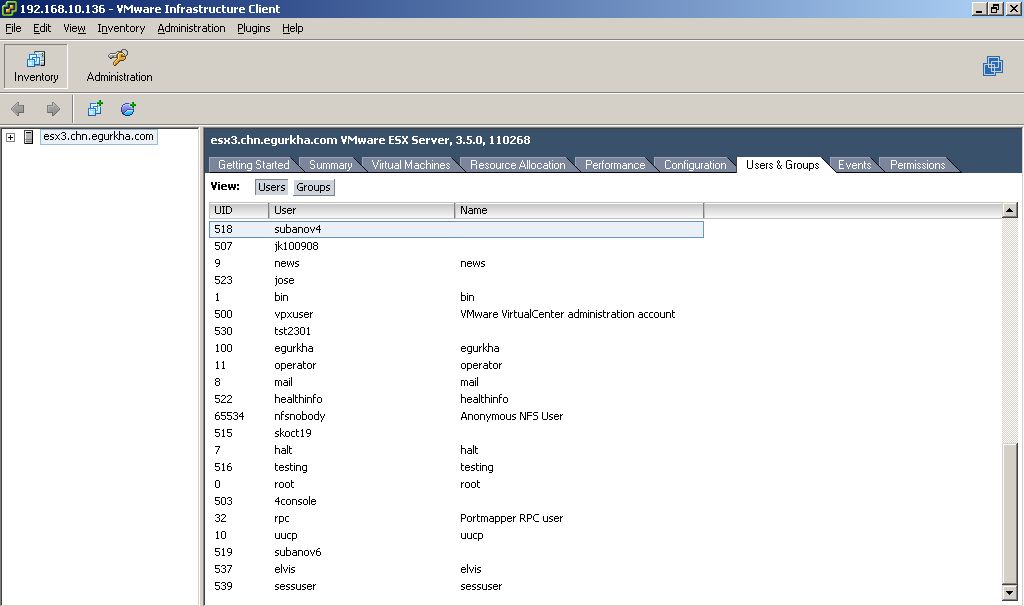The width and height of the screenshot is (1024, 606).
Task: Click the new resource pool toolbar icon
Action: pyautogui.click(x=128, y=108)
